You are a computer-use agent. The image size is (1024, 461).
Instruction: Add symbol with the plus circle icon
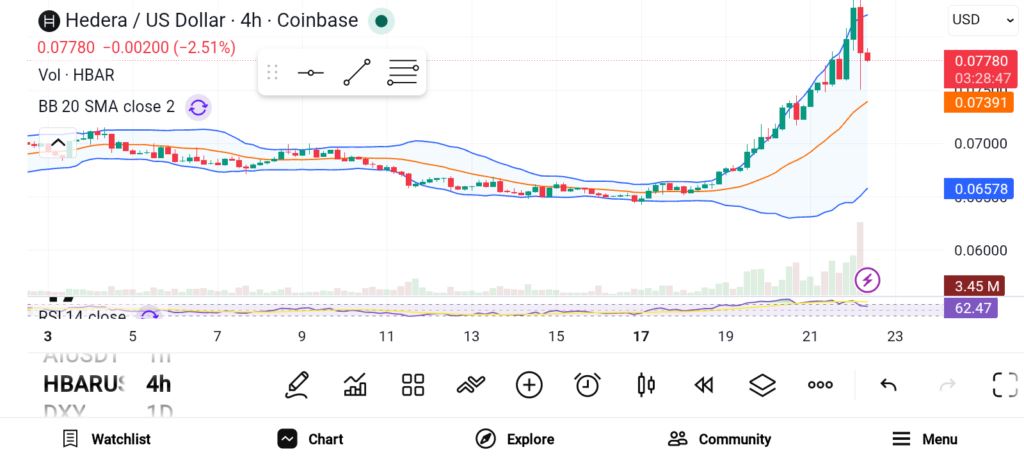click(529, 385)
